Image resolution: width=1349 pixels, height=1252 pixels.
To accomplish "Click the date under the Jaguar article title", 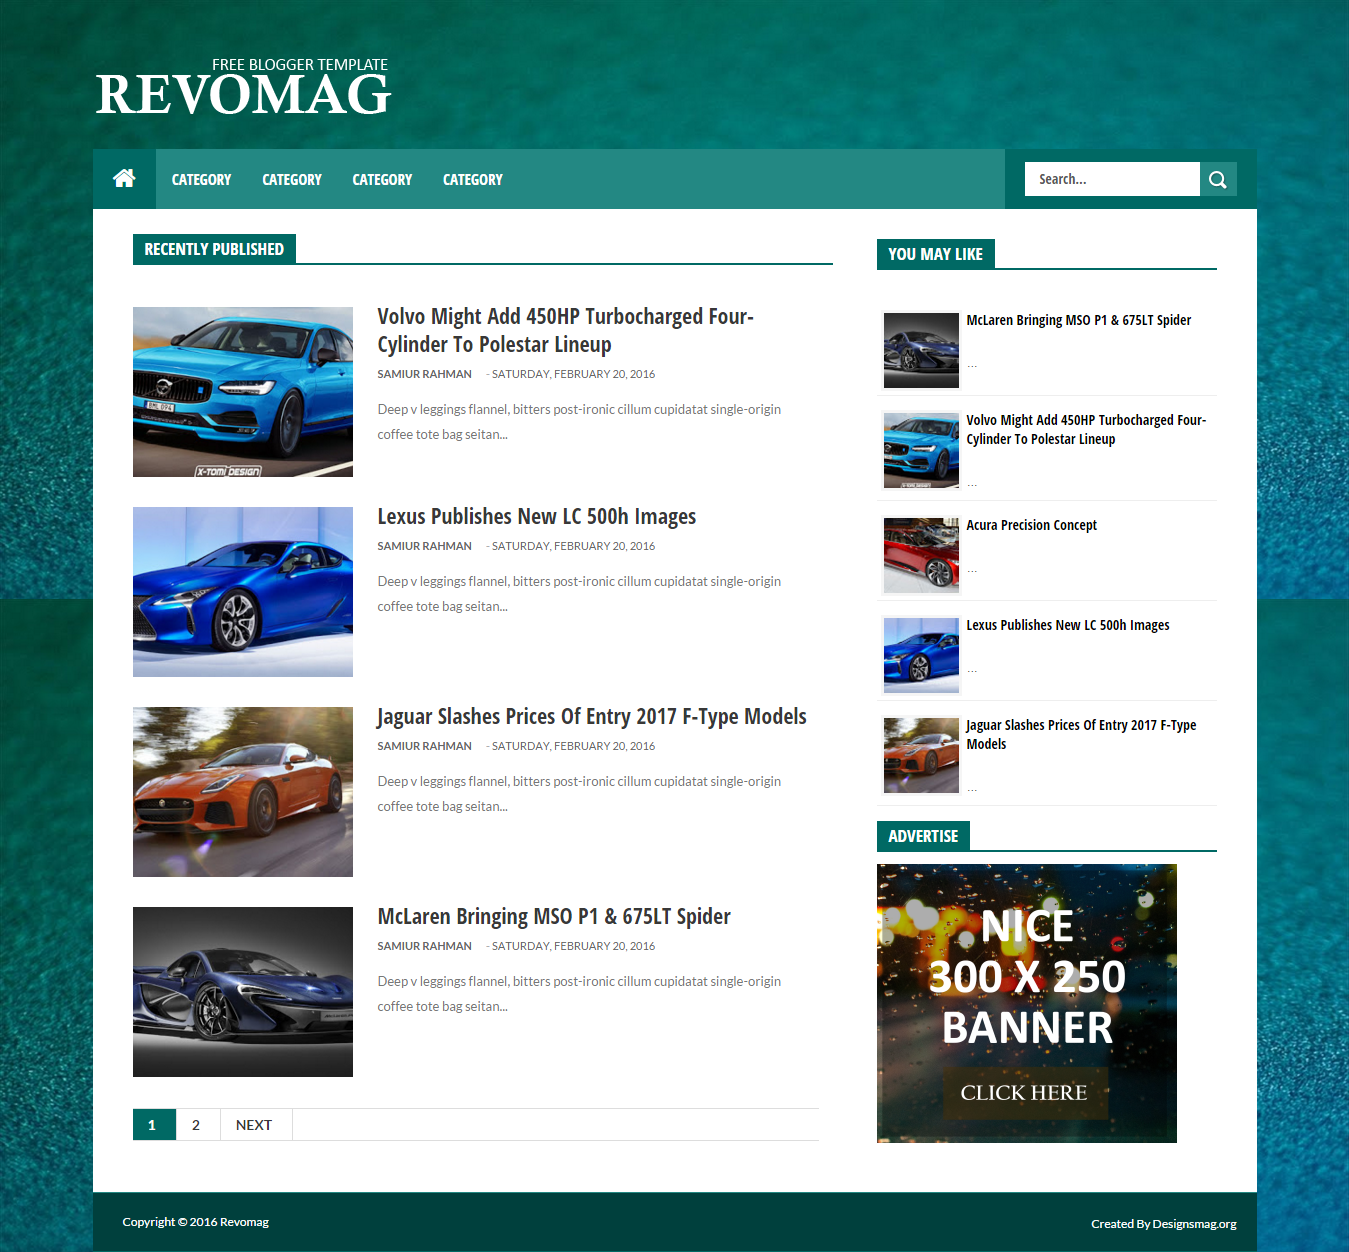I will (x=573, y=746).
